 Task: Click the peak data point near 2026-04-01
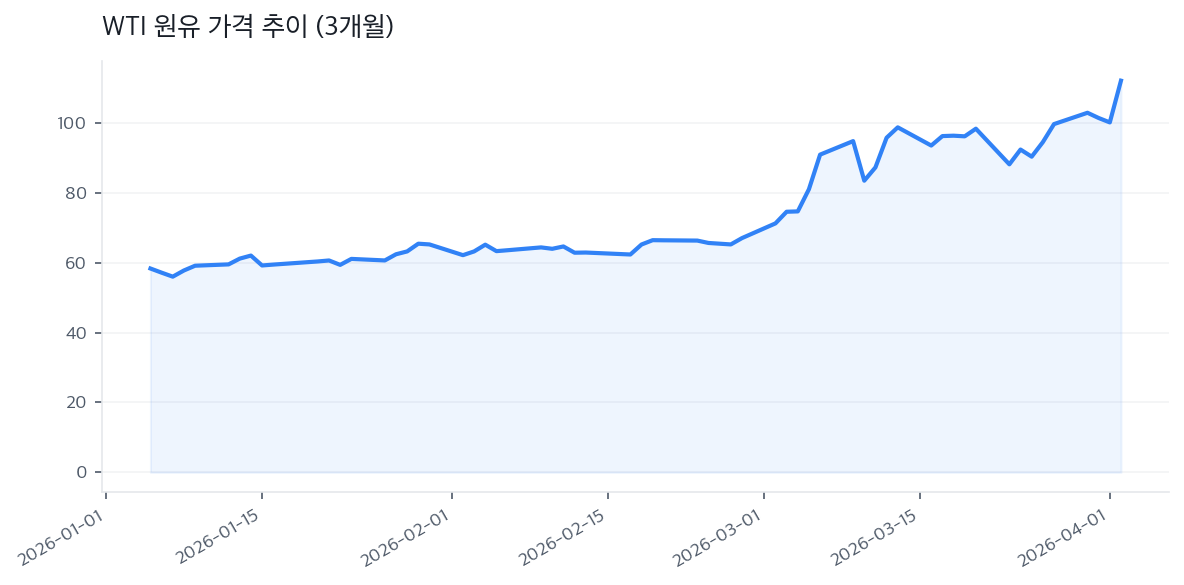tap(1122, 79)
